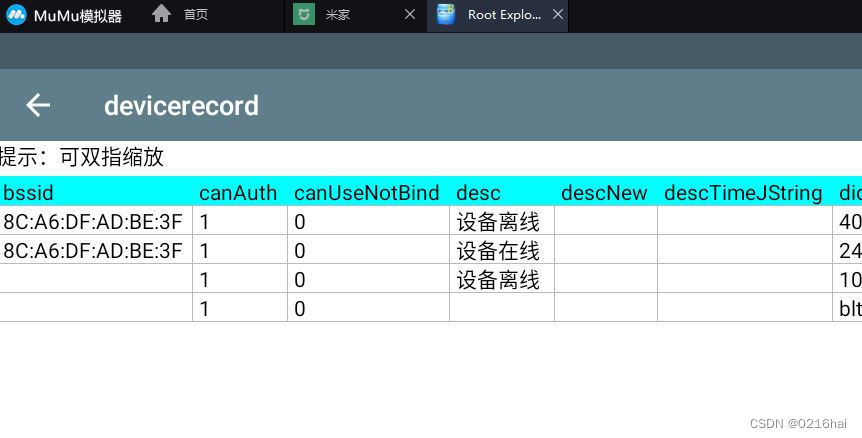Click the descTimeJString column header
The image size is (862, 438).
click(x=743, y=193)
